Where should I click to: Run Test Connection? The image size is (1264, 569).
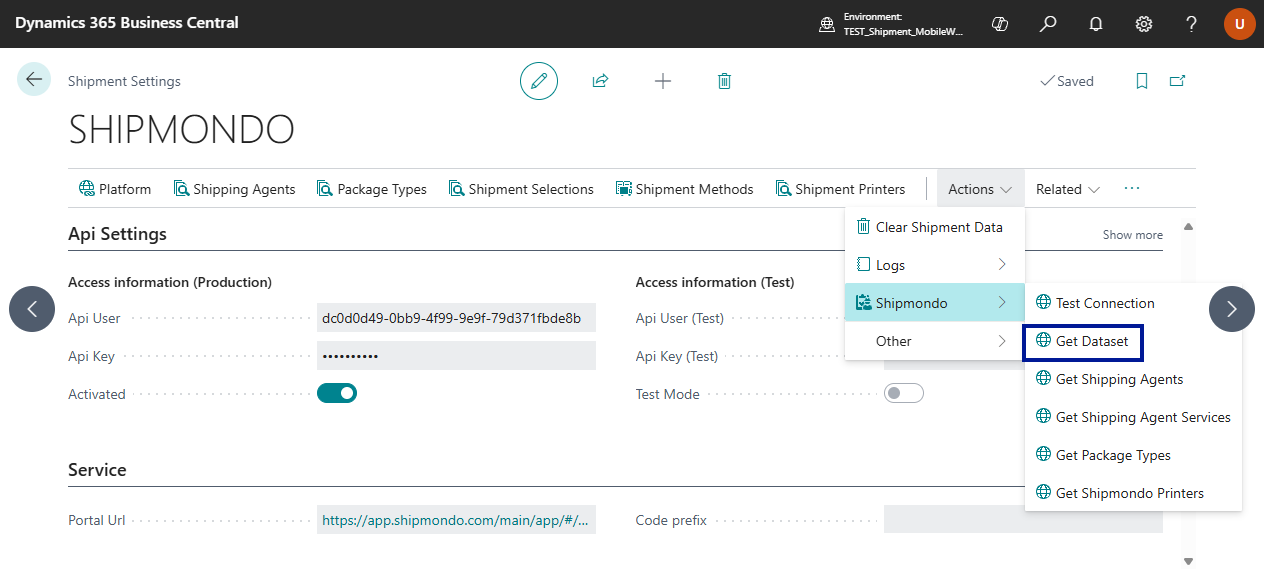[1133, 303]
